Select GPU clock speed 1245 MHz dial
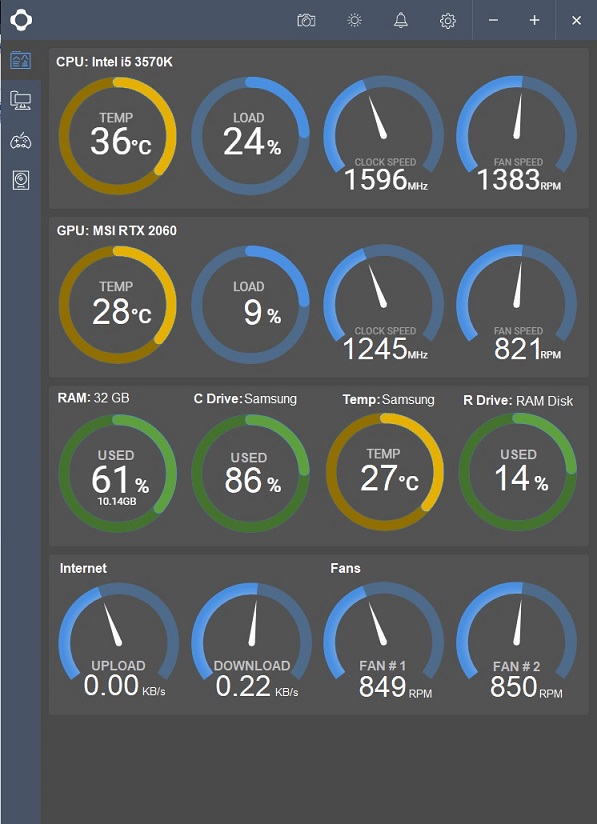The height and width of the screenshot is (824, 597). (x=384, y=303)
